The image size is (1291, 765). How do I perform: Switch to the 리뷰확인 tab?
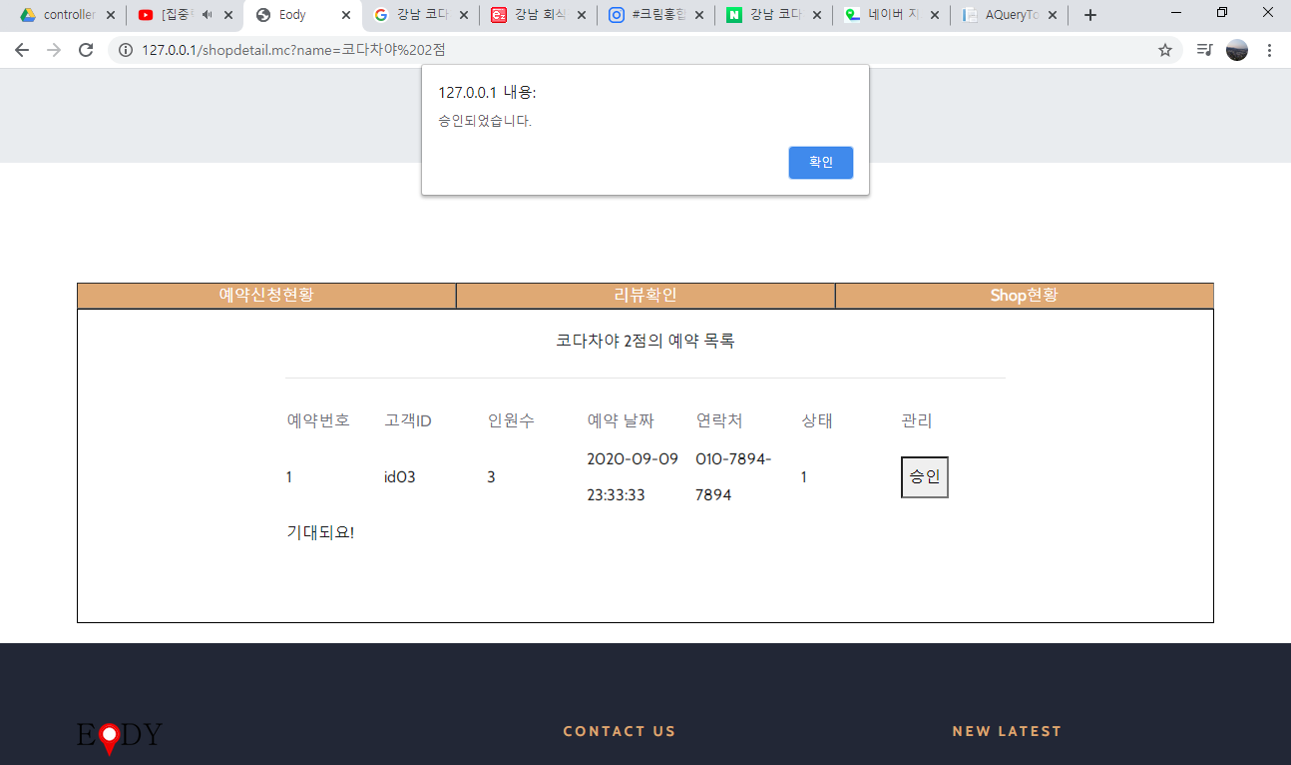645,295
